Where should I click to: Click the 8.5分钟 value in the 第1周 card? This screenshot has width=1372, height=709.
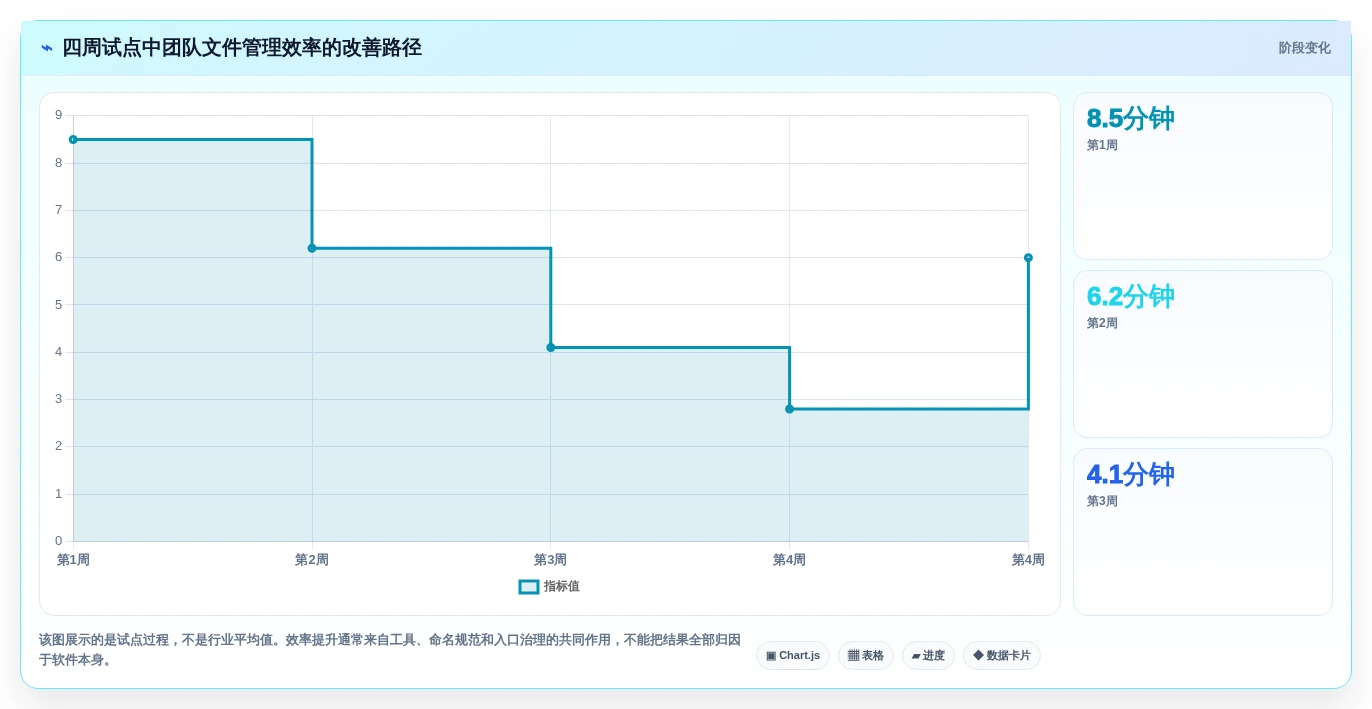click(x=1130, y=119)
